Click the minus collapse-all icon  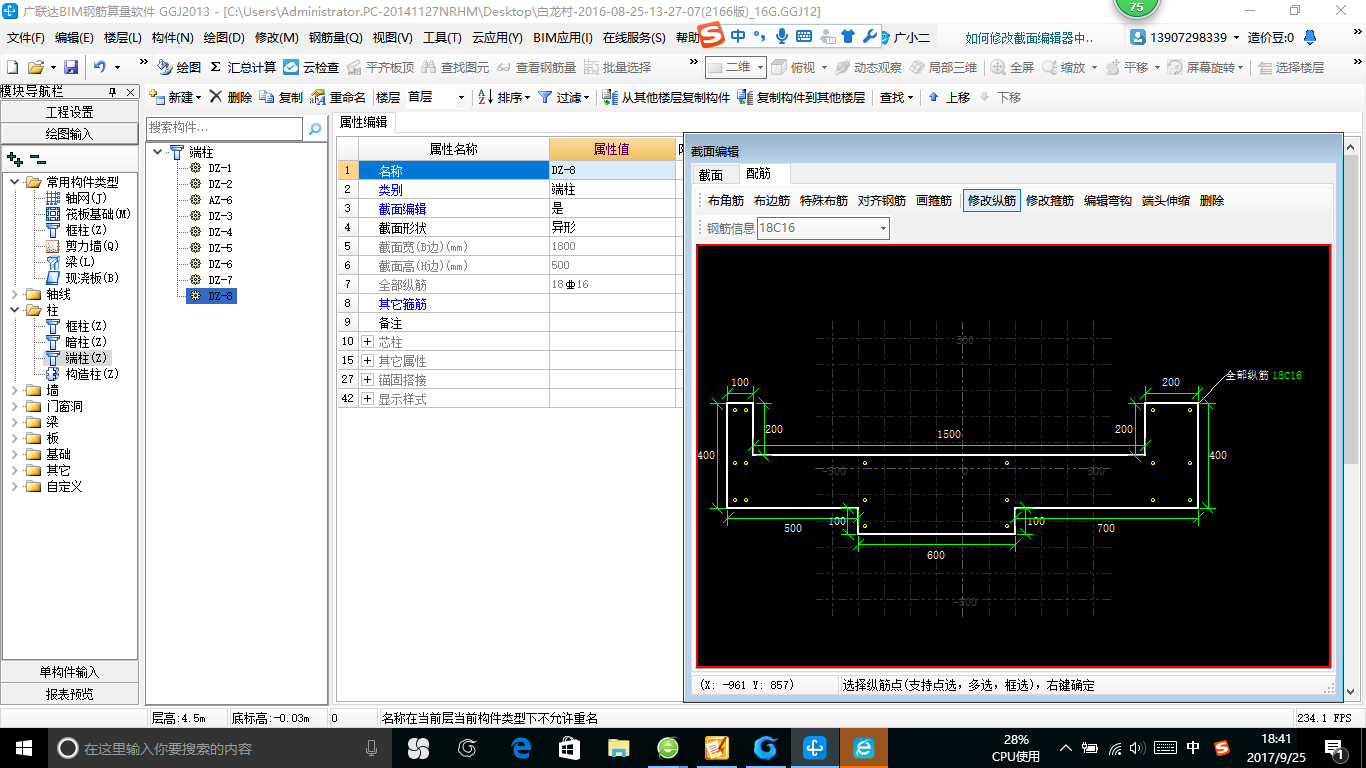pyautogui.click(x=37, y=159)
